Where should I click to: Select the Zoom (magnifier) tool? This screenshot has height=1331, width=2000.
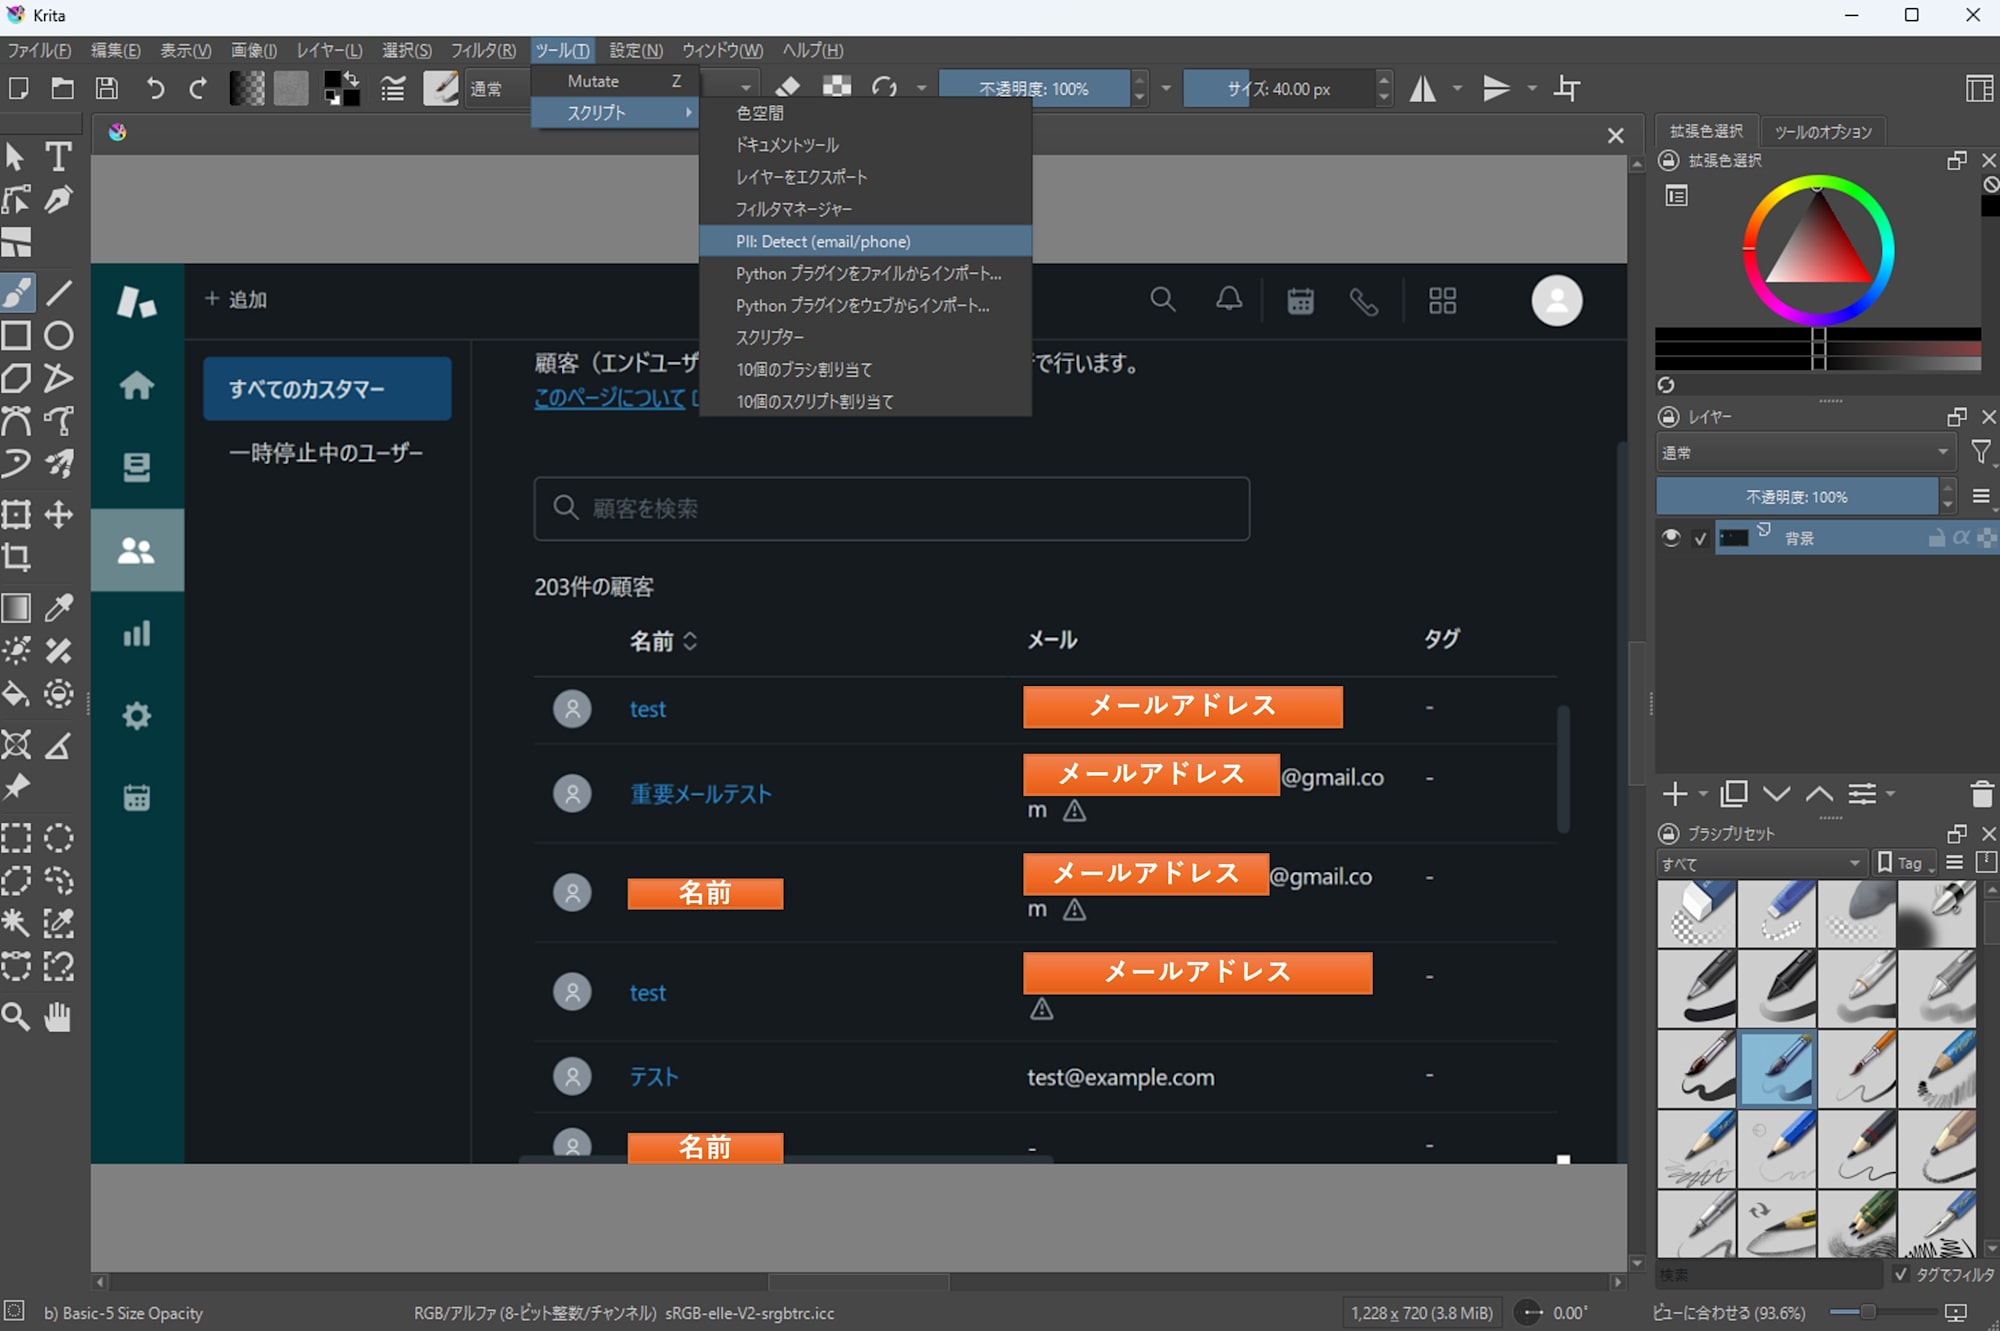tap(16, 1017)
